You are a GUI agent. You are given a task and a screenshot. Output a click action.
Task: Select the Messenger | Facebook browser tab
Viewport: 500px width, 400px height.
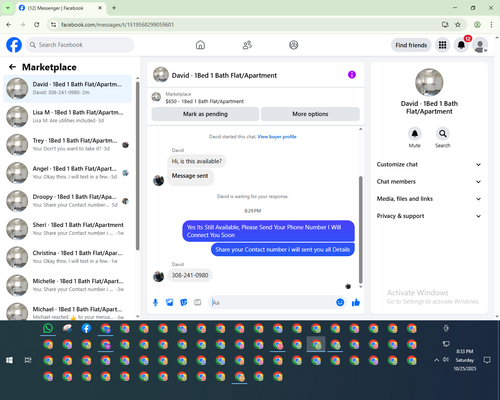[x=60, y=8]
